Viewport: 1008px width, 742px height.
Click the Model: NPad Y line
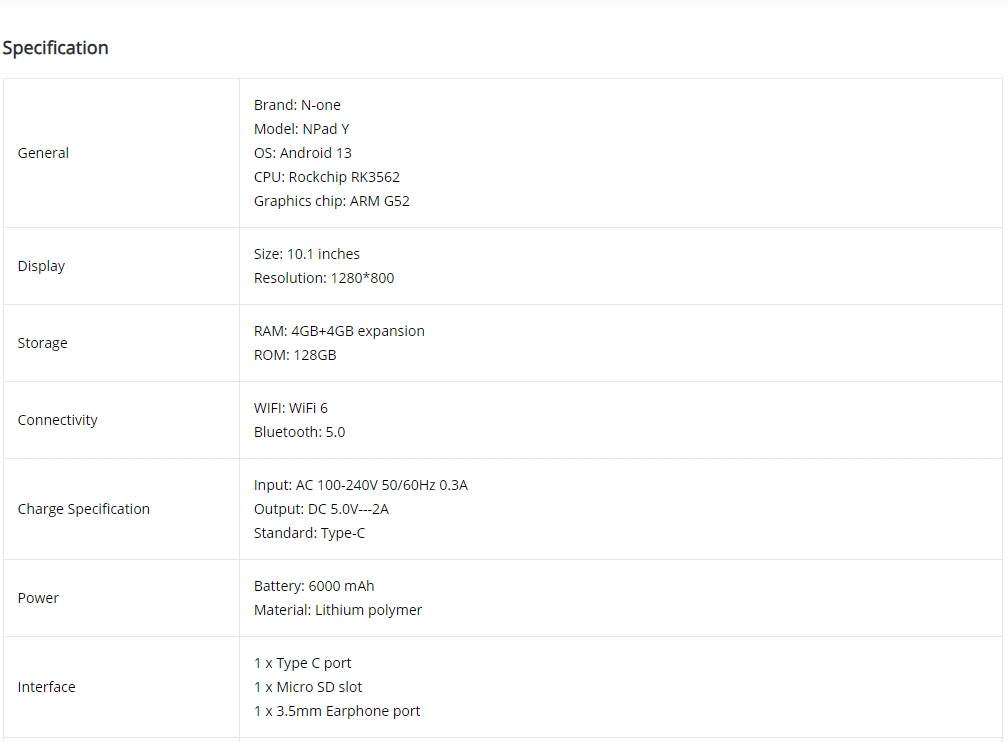point(302,129)
